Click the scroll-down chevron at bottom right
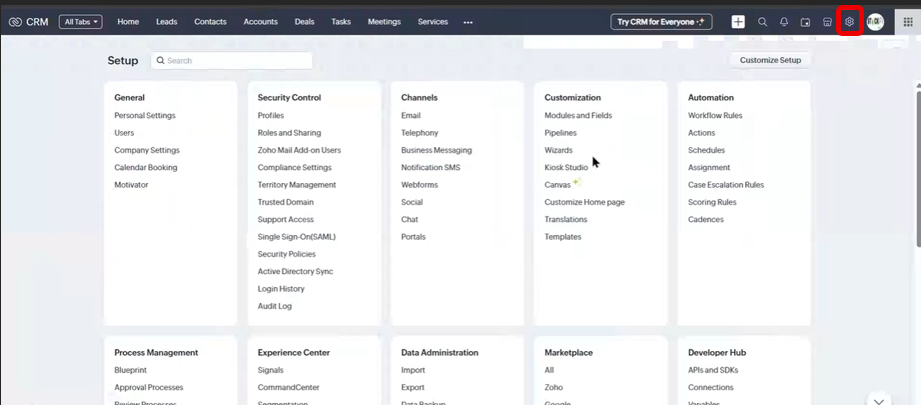Viewport: 921px width, 405px height. pos(878,400)
